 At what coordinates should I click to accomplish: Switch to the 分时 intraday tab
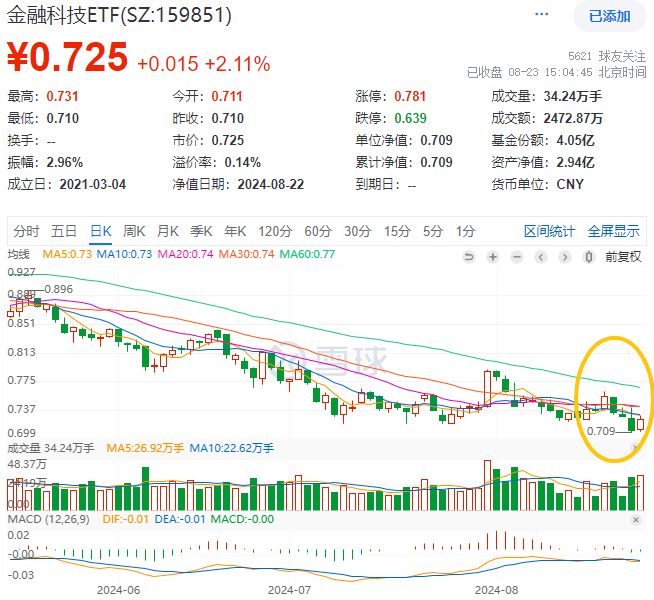27,231
